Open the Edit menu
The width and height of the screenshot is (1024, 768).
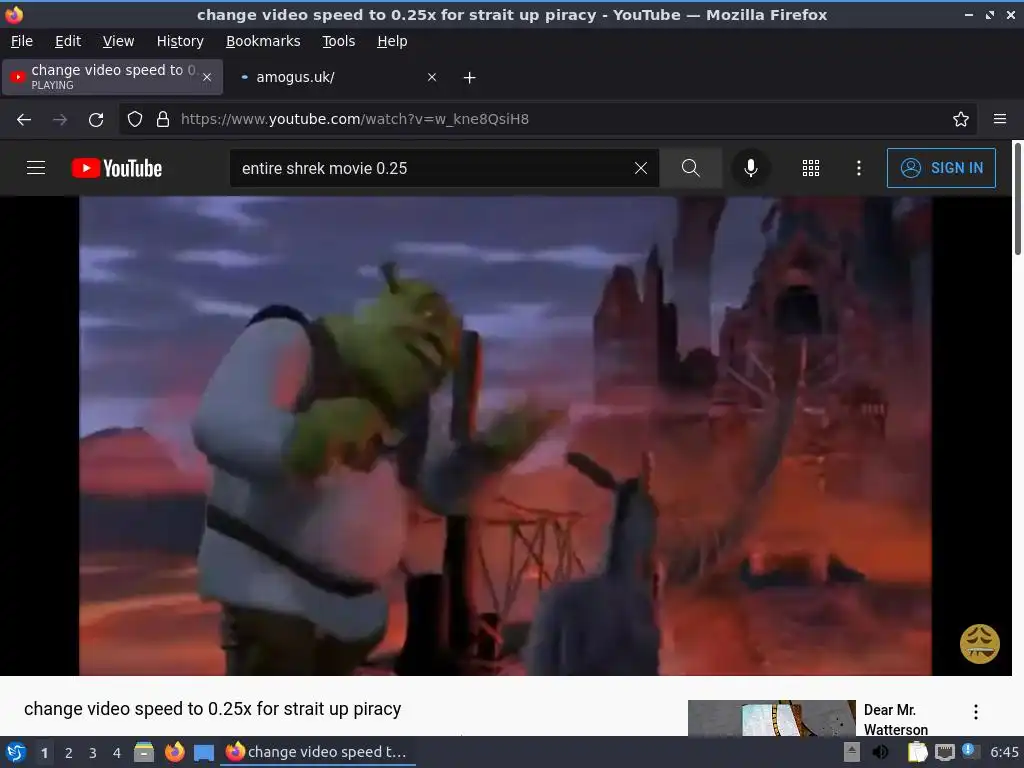pos(68,41)
